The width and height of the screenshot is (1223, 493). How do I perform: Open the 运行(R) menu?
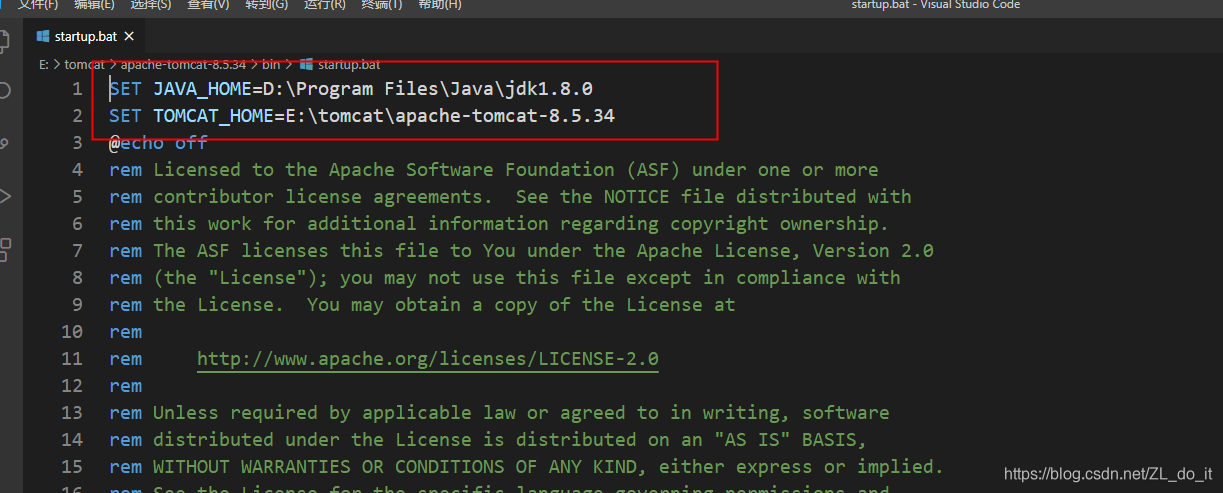pos(324,4)
